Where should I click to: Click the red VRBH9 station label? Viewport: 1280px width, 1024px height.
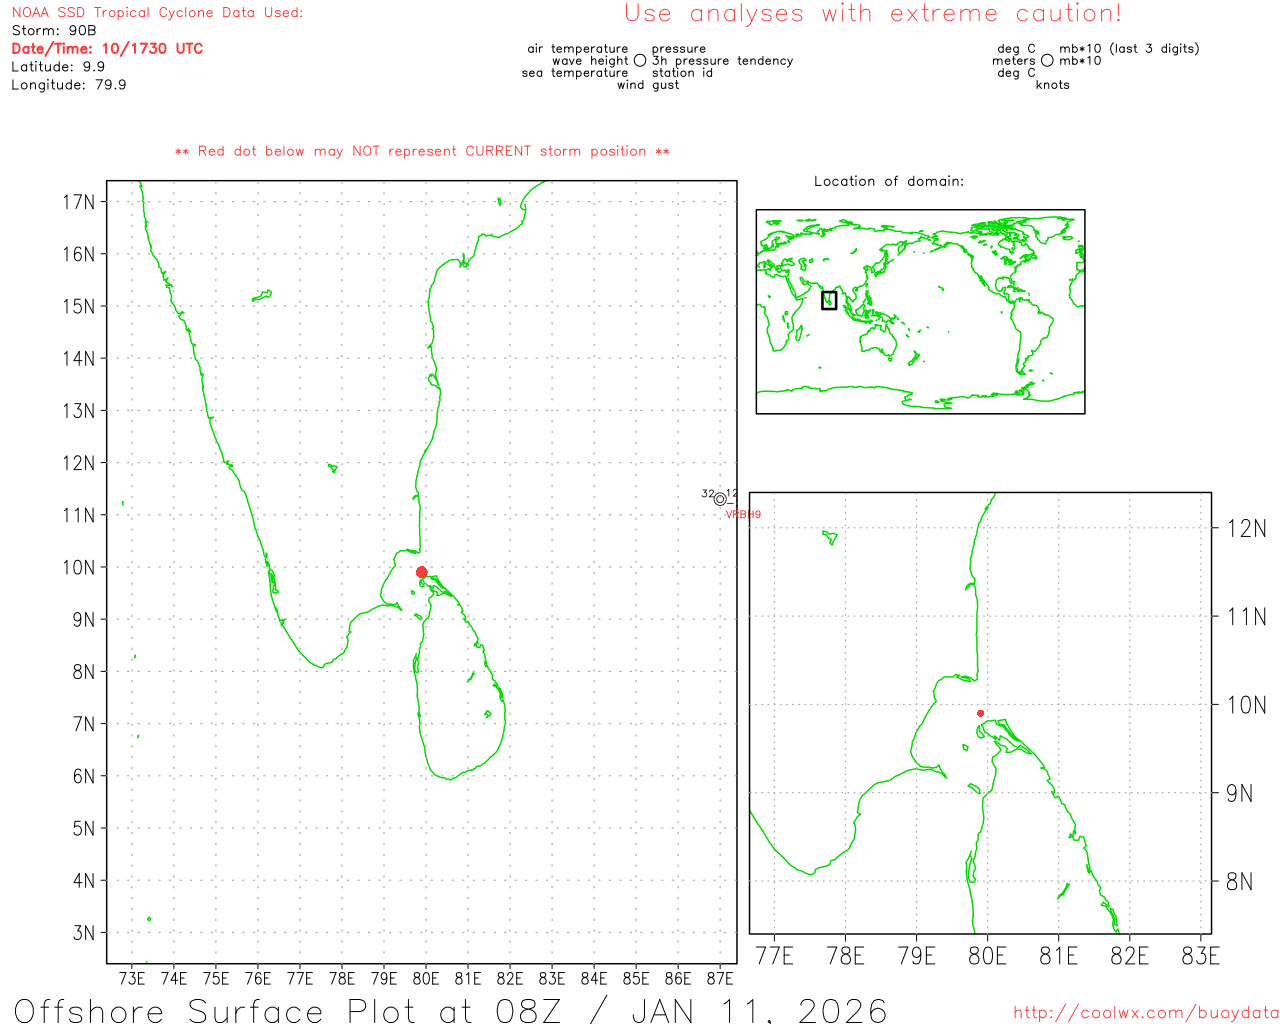[743, 514]
